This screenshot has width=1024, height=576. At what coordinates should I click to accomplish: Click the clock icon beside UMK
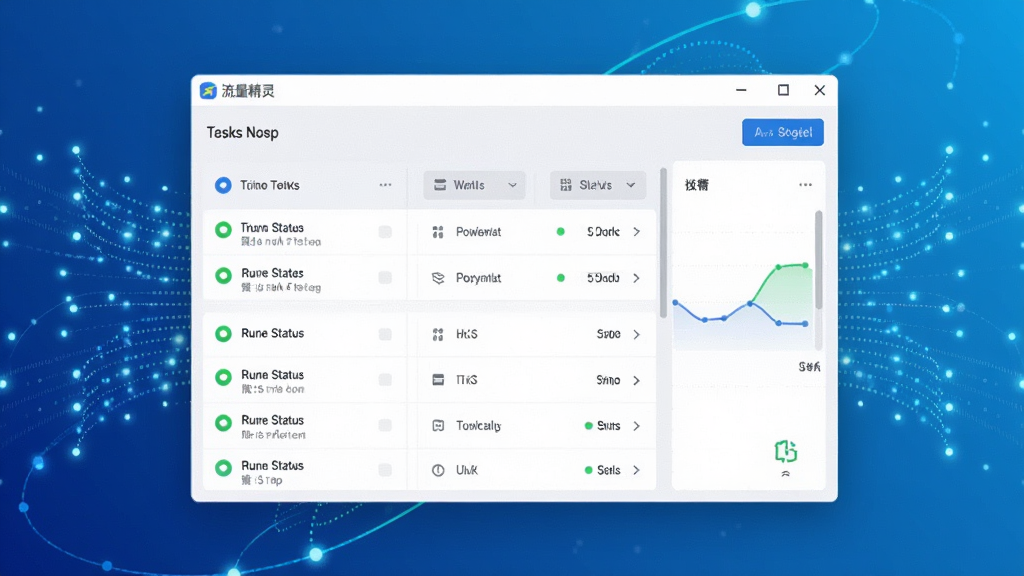(x=438, y=470)
